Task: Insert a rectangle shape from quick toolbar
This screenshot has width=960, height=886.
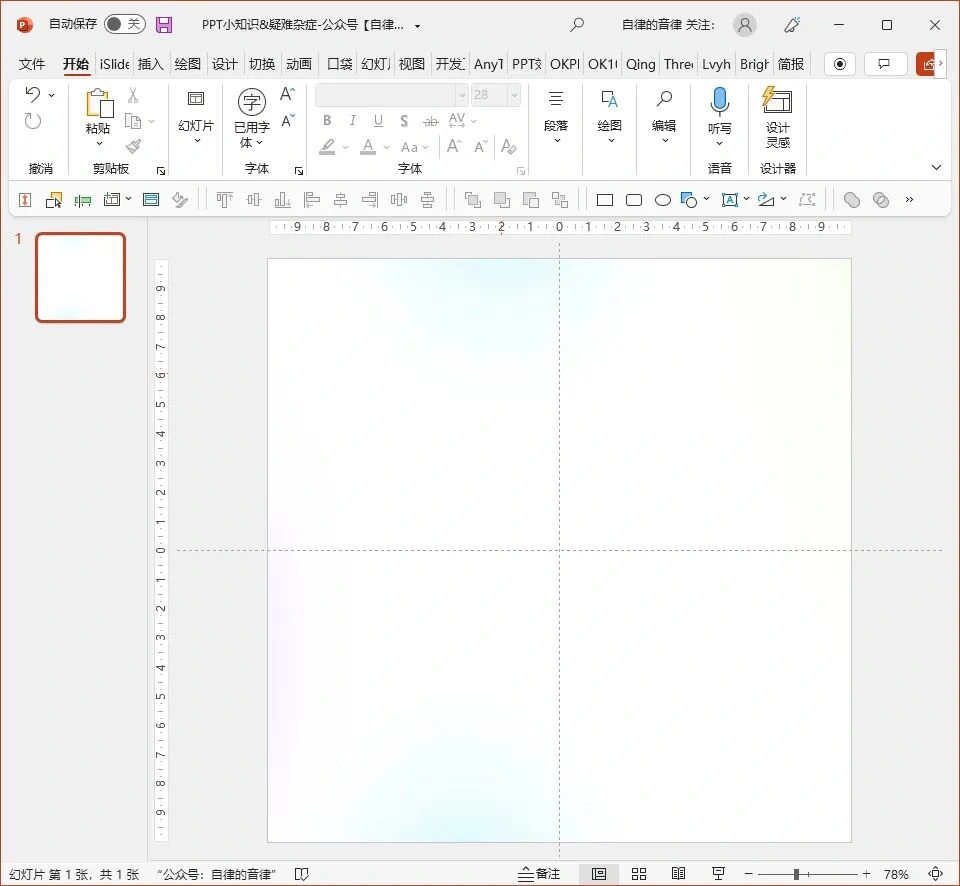Action: click(605, 200)
